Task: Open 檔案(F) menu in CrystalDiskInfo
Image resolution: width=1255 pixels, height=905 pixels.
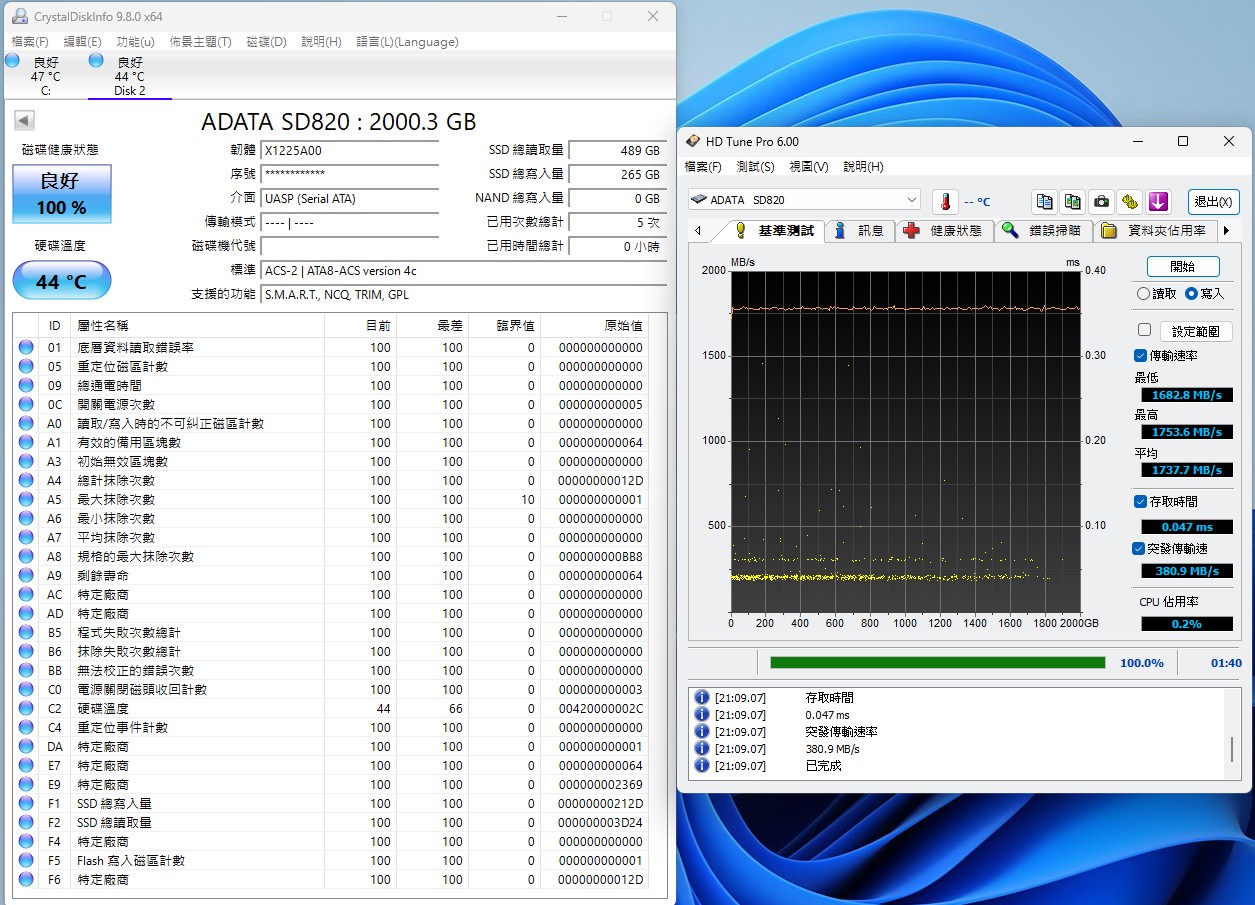Action: 30,42
